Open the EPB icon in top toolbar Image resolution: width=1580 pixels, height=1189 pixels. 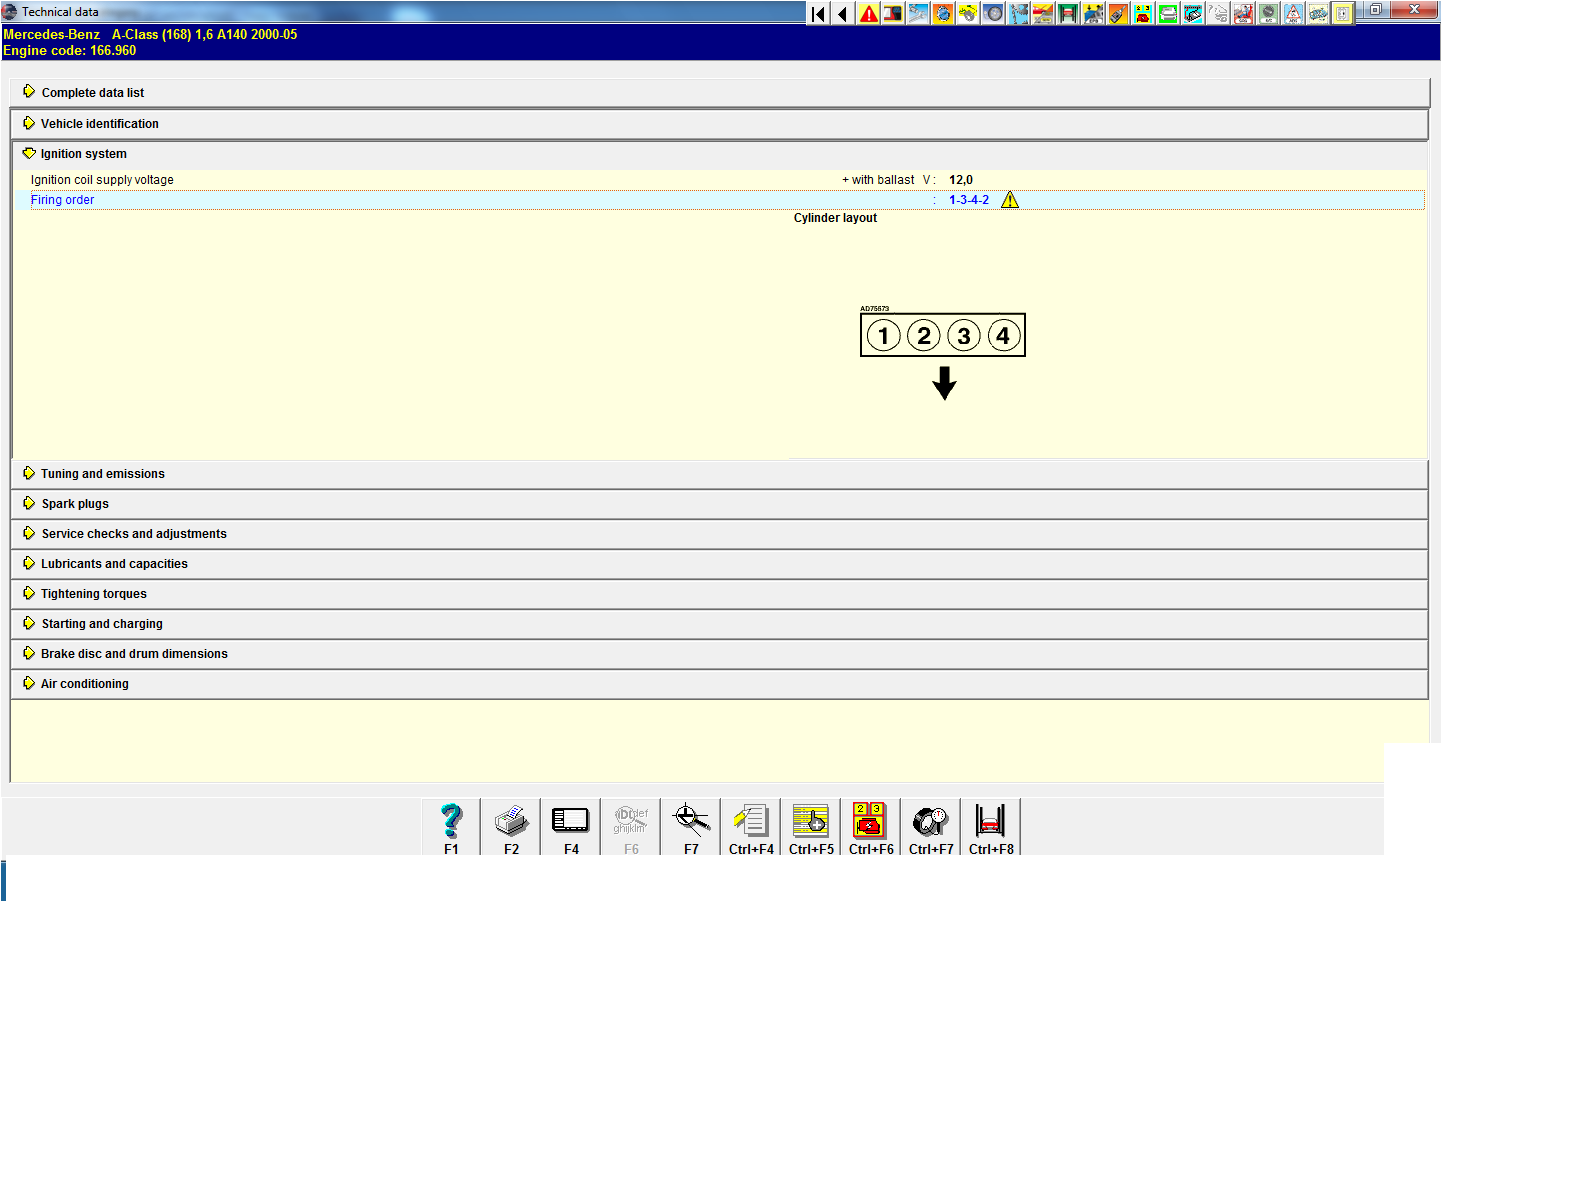[1093, 13]
